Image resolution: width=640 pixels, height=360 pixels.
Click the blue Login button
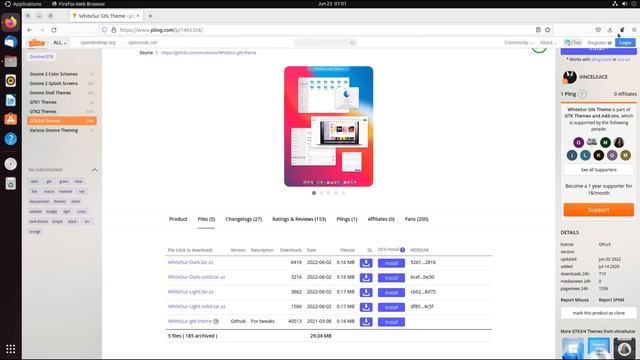click(625, 42)
